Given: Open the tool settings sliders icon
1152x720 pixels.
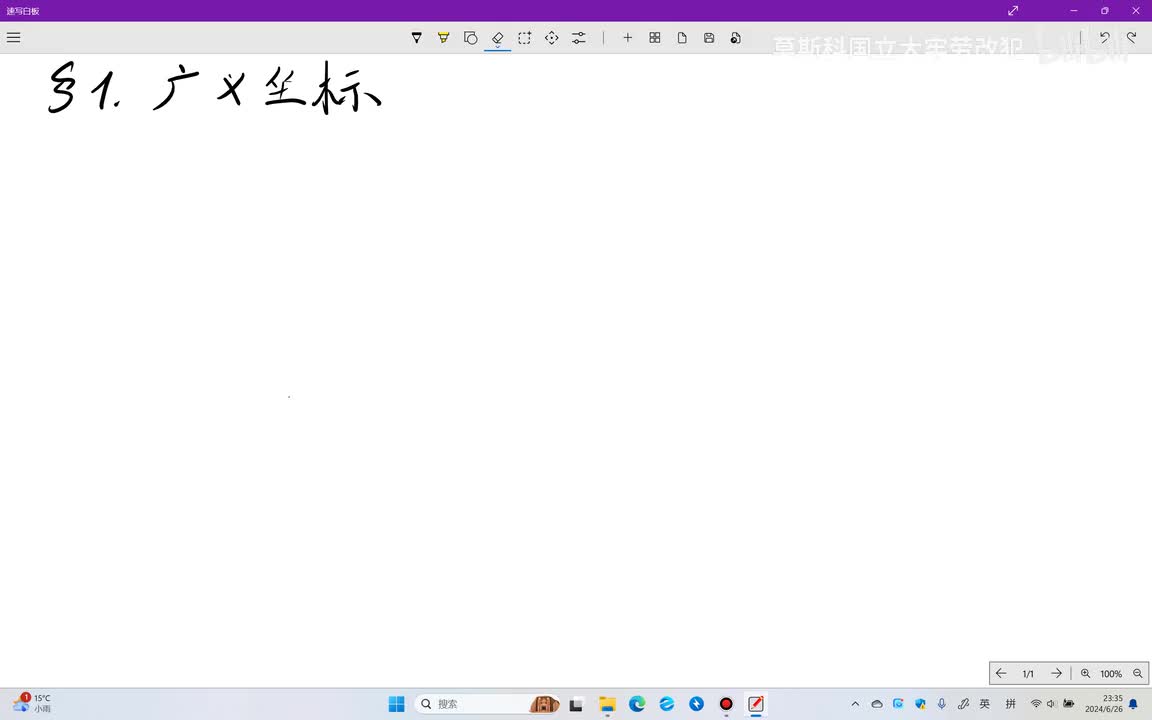Looking at the screenshot, I should [579, 37].
